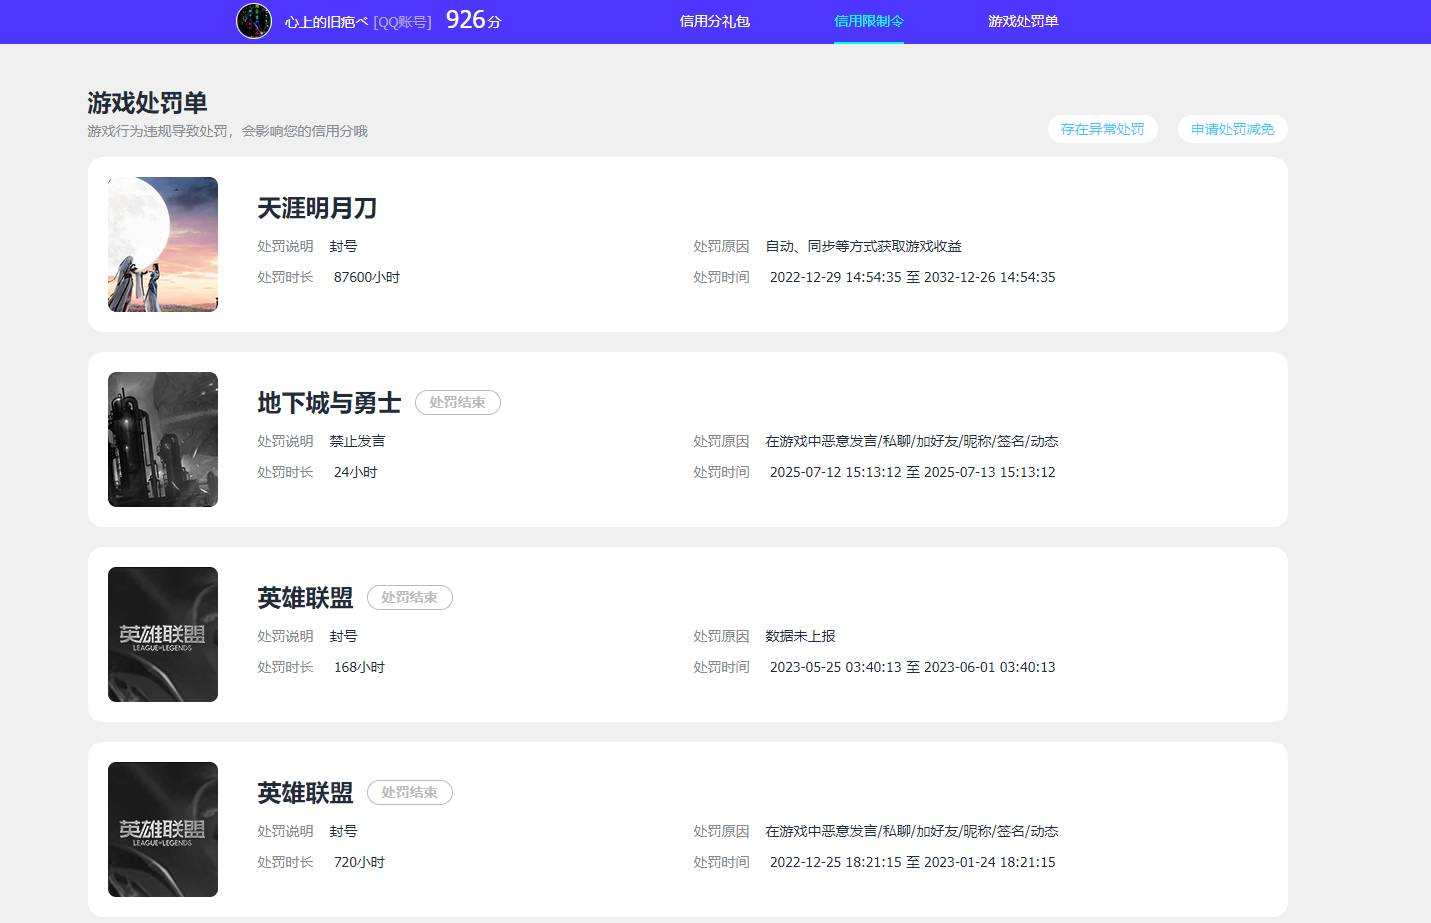Image resolution: width=1431 pixels, height=923 pixels.
Task: Click the 720小时 duration value
Action: [x=359, y=862]
